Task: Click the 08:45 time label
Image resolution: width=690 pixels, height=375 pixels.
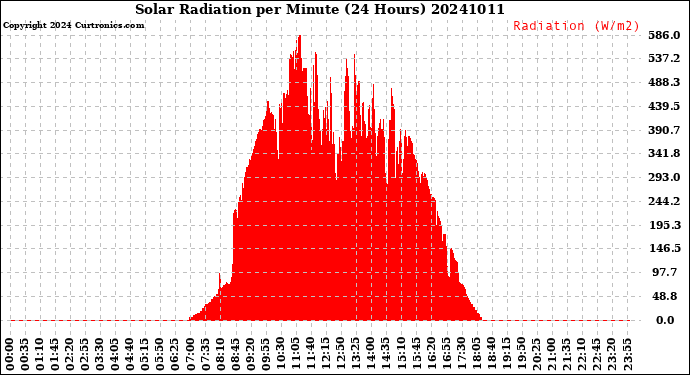Action: point(235,354)
